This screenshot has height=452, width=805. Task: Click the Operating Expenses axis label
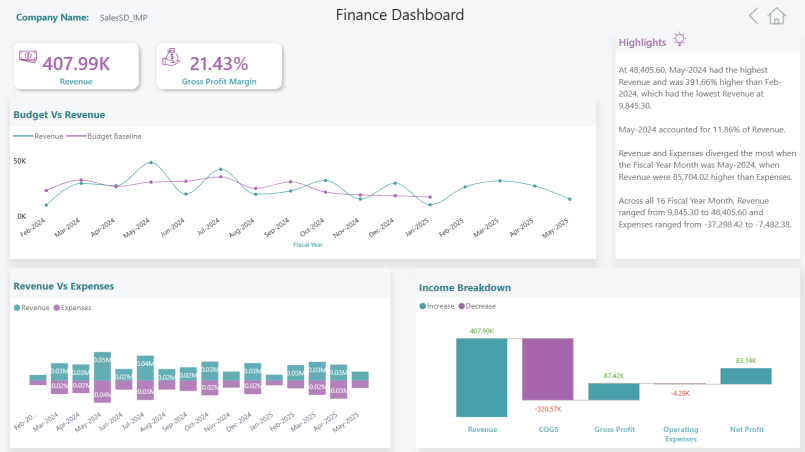coord(680,433)
